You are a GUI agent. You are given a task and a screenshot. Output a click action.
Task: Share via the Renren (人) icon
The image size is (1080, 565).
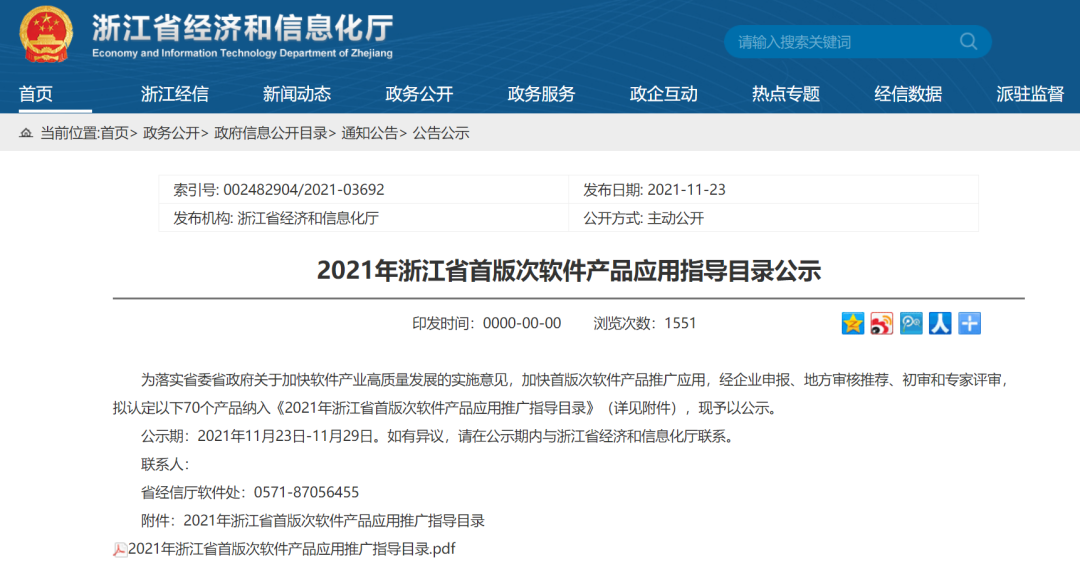[x=940, y=323]
